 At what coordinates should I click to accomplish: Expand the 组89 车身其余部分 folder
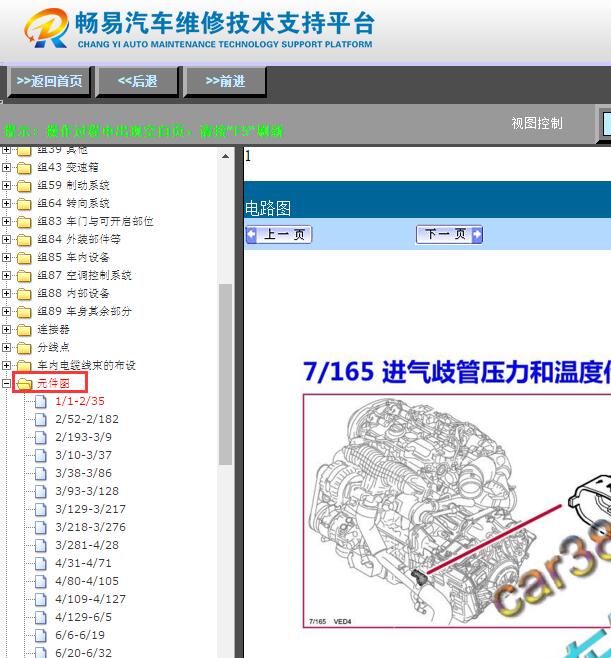tap(6, 311)
